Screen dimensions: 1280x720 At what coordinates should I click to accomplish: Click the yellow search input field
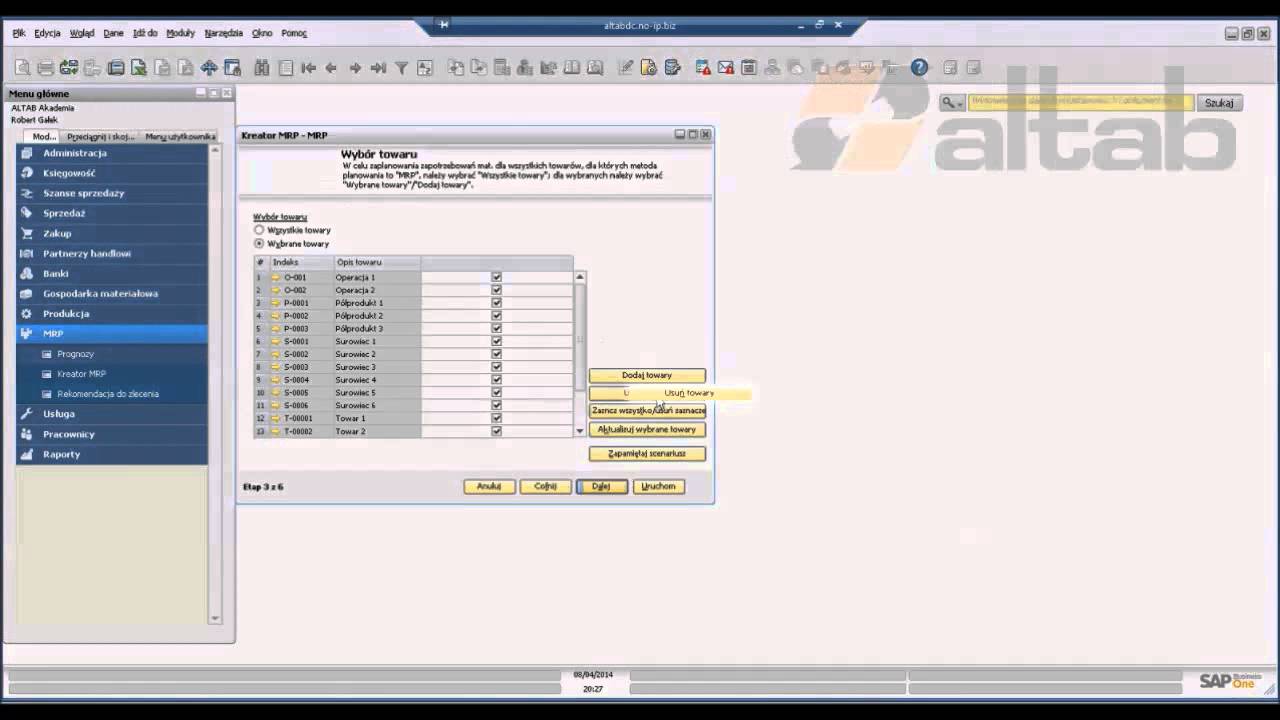(x=1081, y=102)
